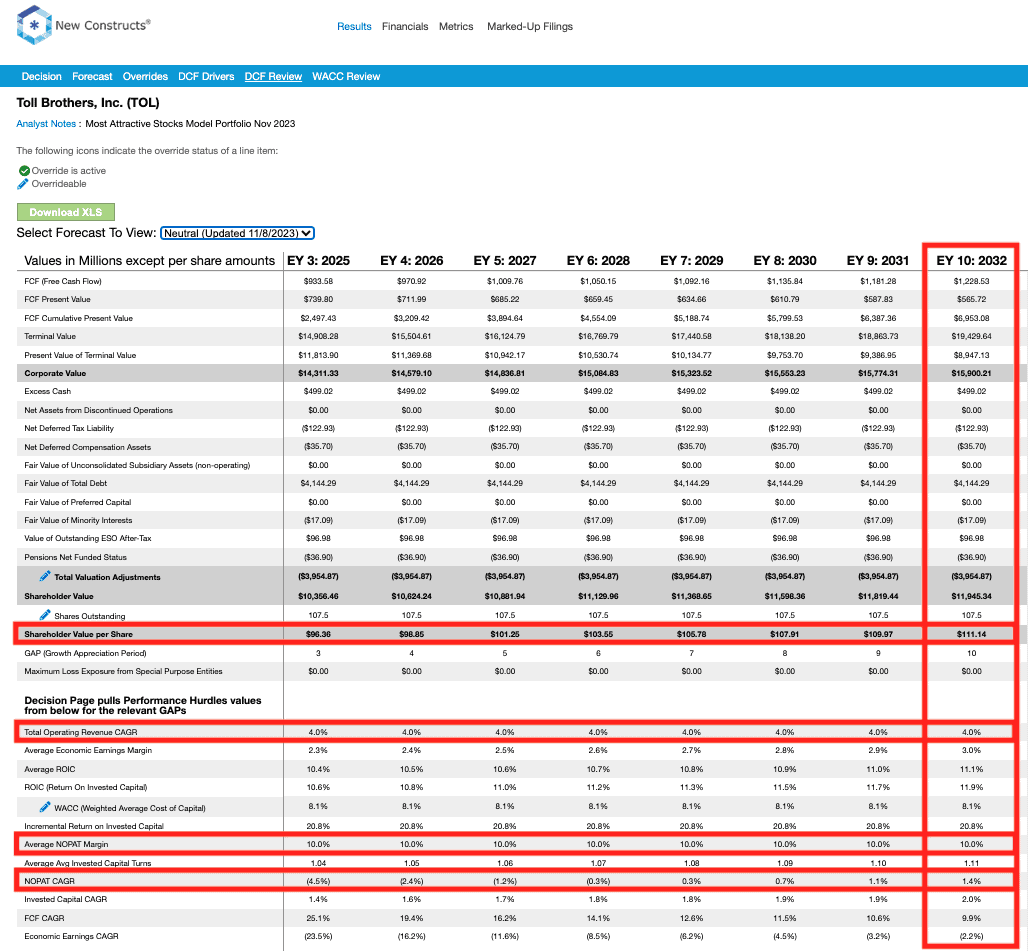Click the EY 10: 2032 column header
This screenshot has width=1028, height=951.
point(972,260)
